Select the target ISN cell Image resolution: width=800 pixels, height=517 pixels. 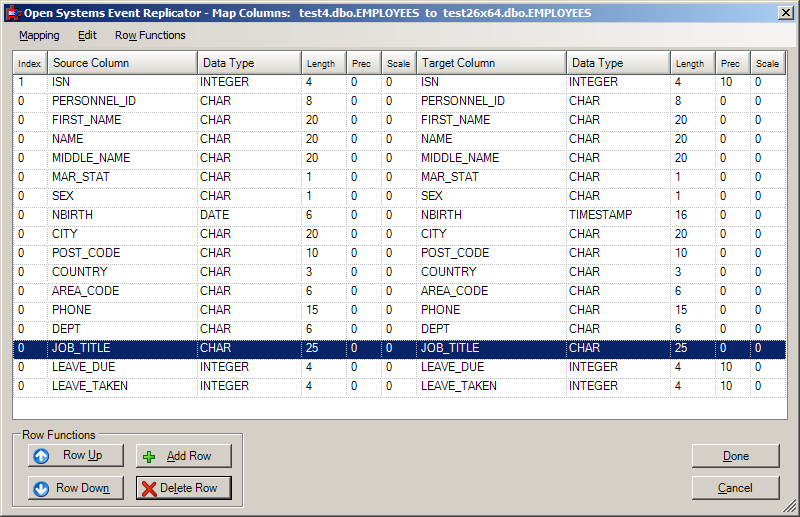tap(491, 82)
